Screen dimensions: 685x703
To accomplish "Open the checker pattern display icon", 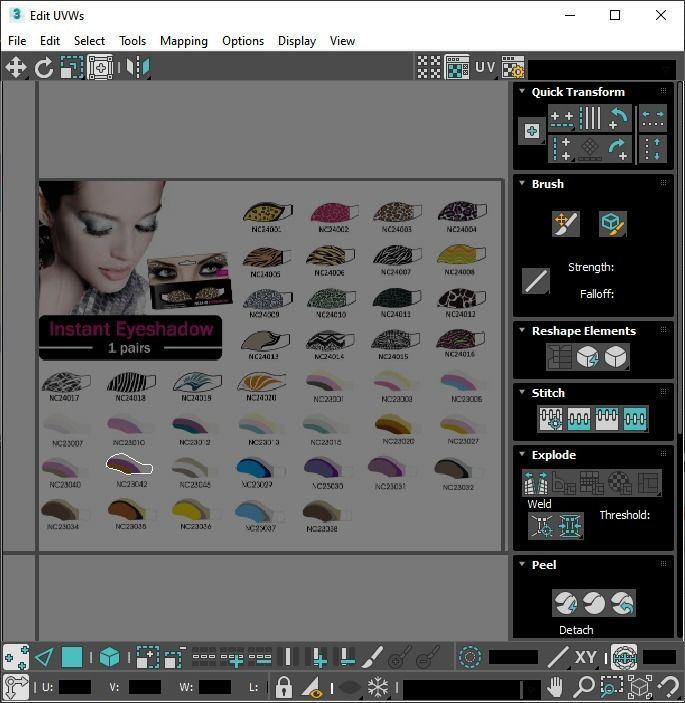I will pyautogui.click(x=429, y=68).
